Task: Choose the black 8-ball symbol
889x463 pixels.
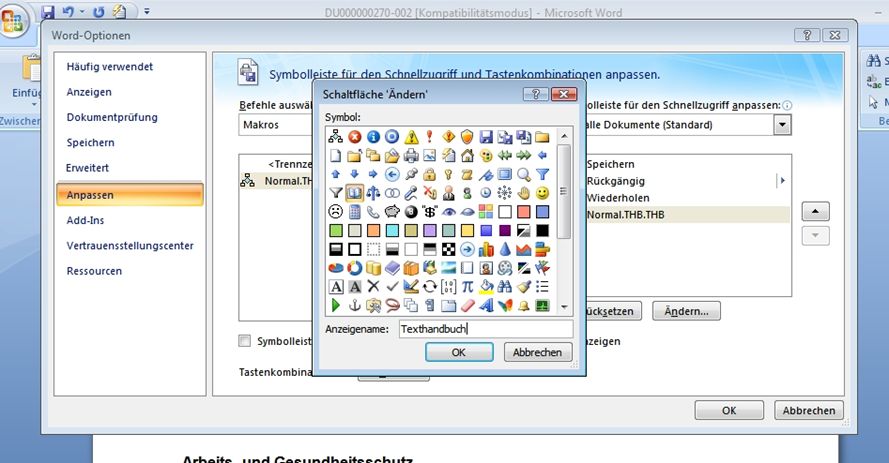Action: pos(411,212)
